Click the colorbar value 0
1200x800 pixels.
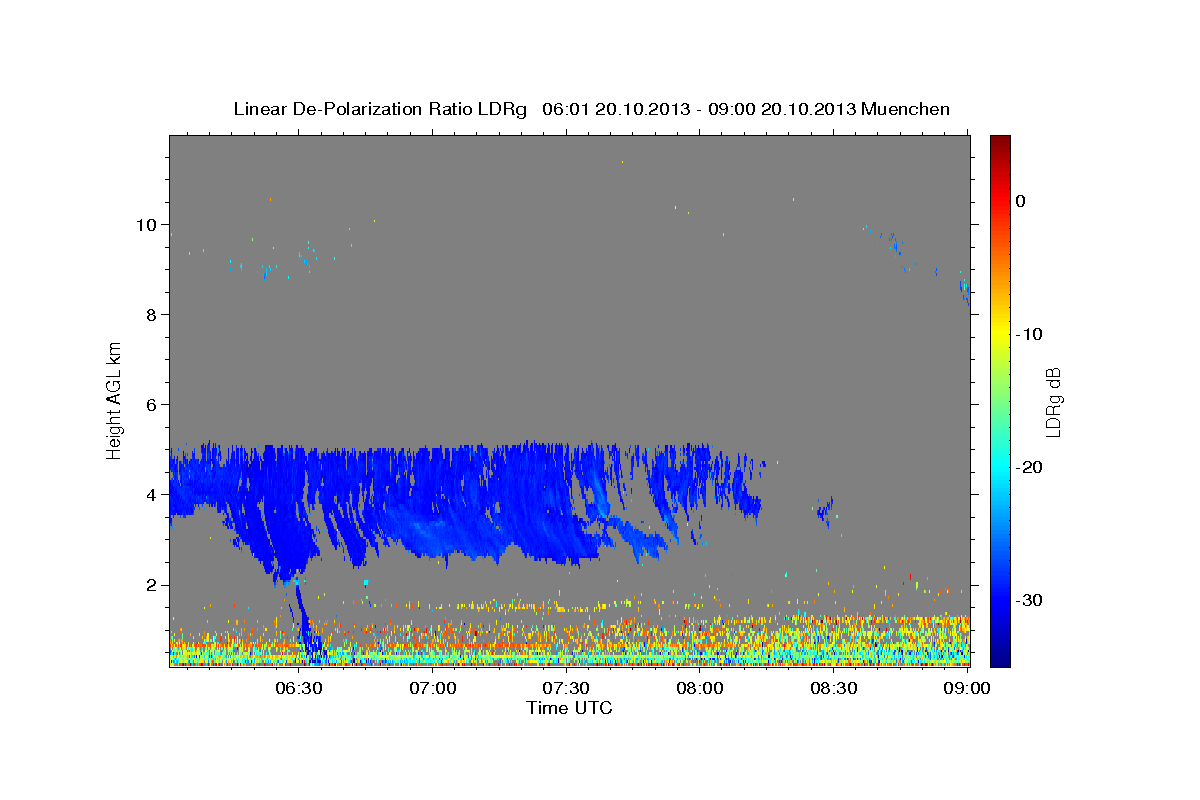click(1021, 201)
